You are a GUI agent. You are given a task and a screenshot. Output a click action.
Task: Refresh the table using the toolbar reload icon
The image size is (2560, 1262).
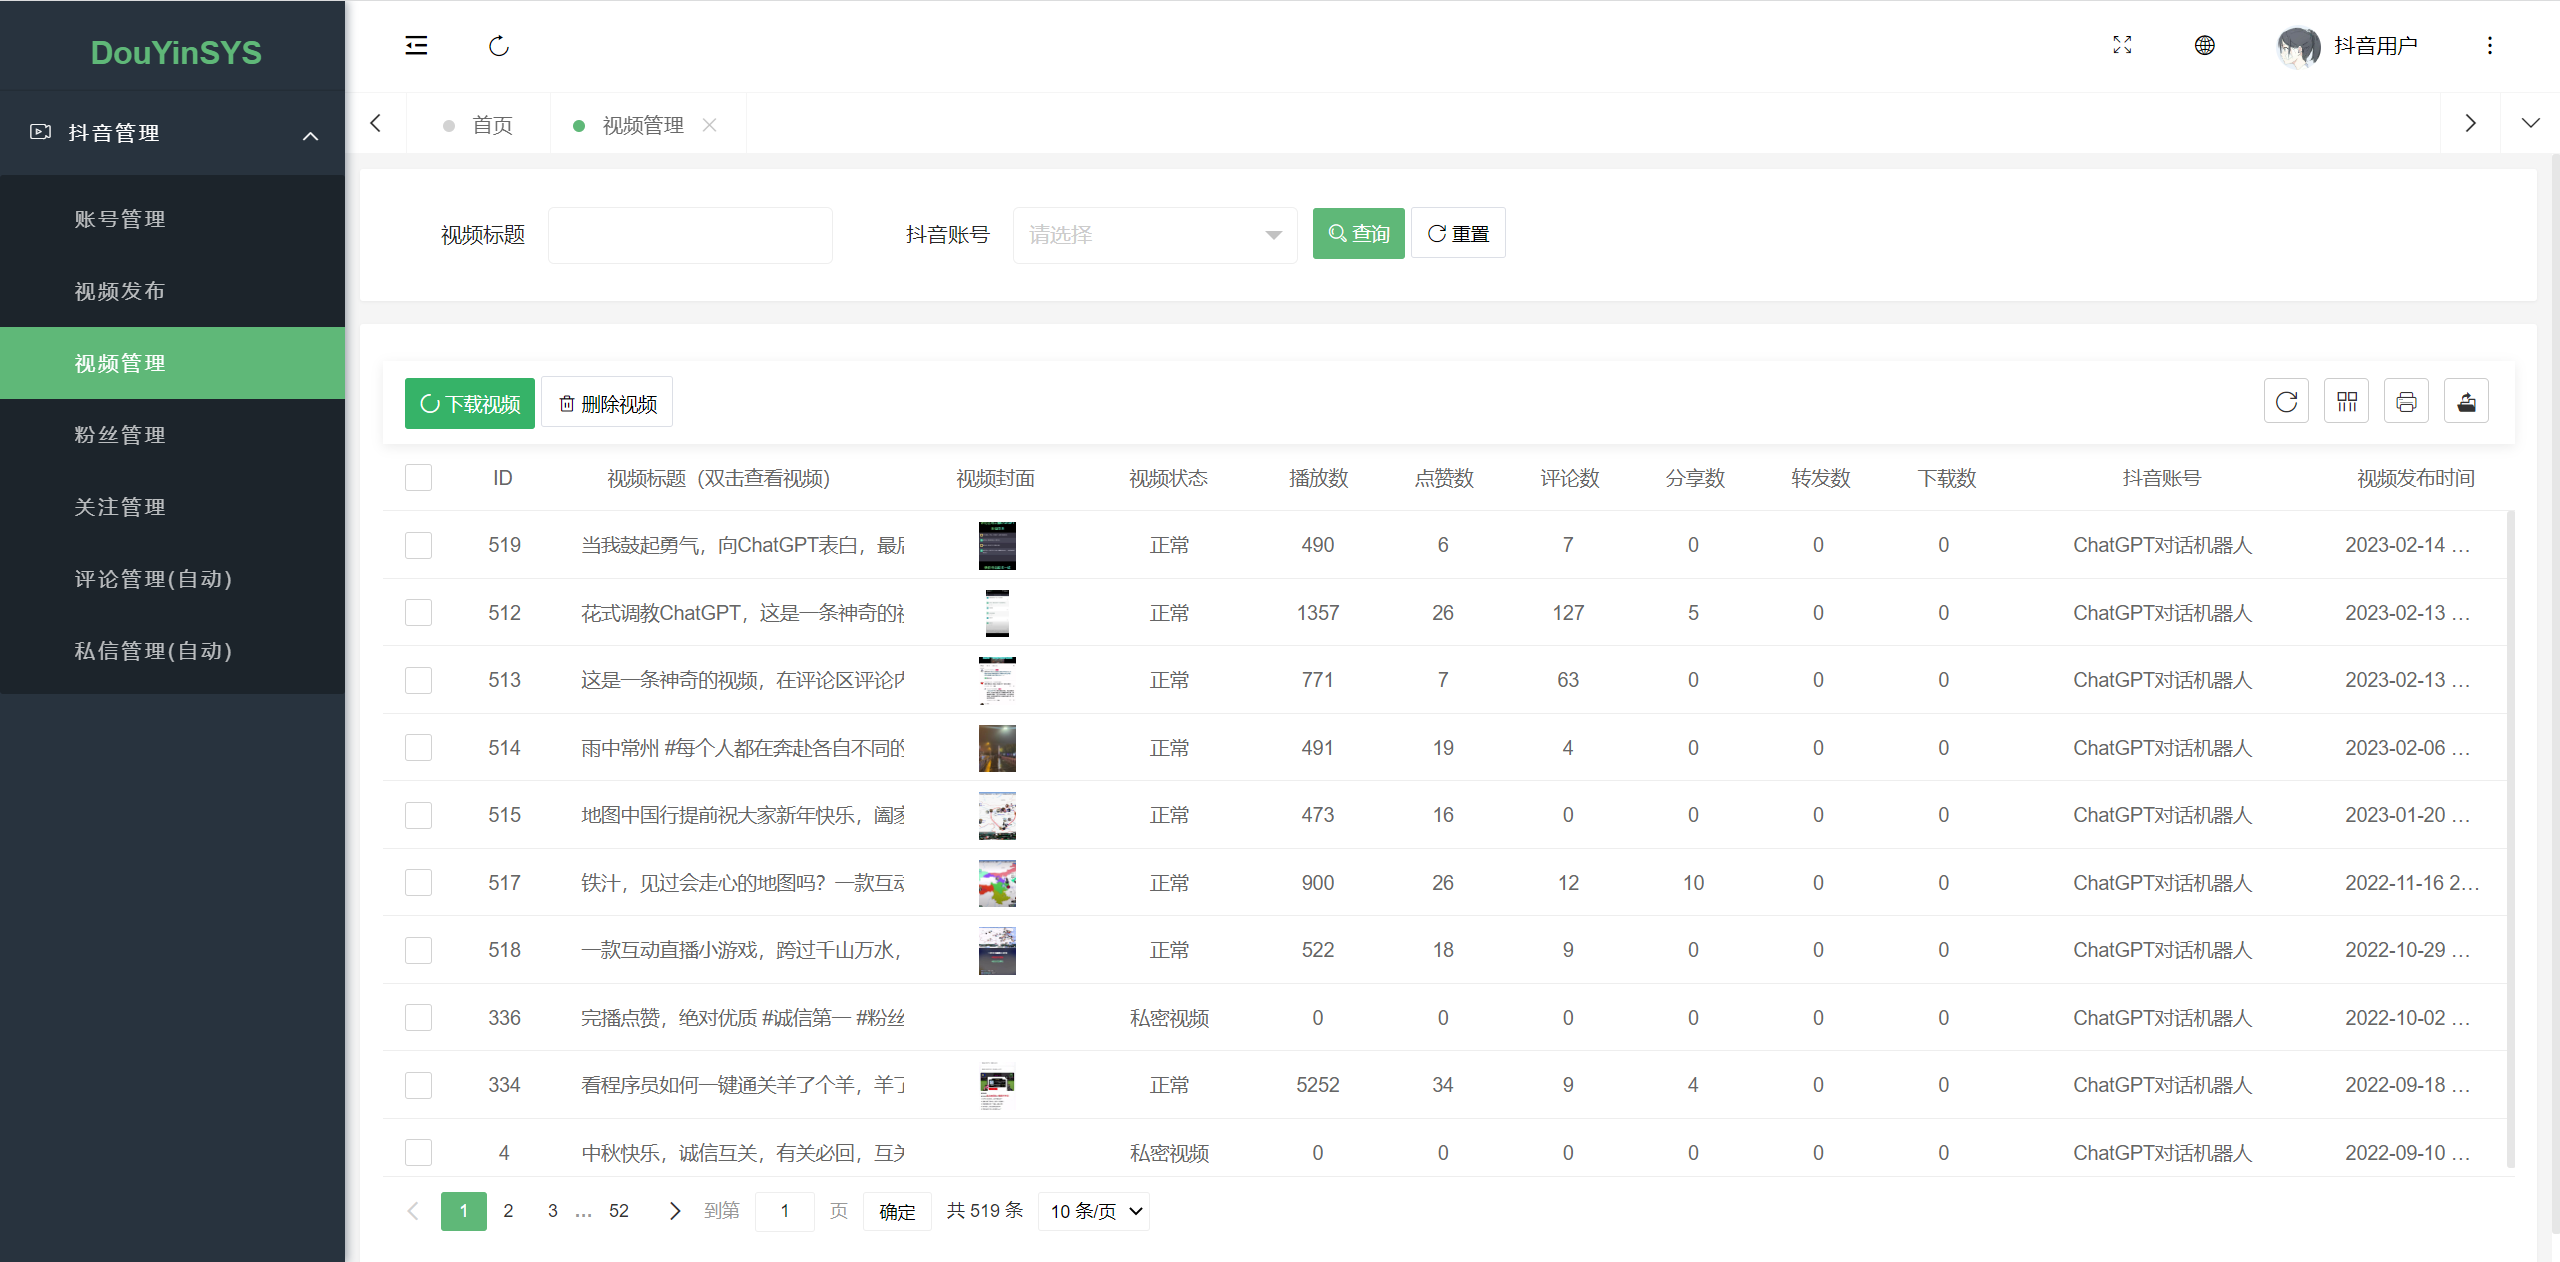coord(2286,402)
